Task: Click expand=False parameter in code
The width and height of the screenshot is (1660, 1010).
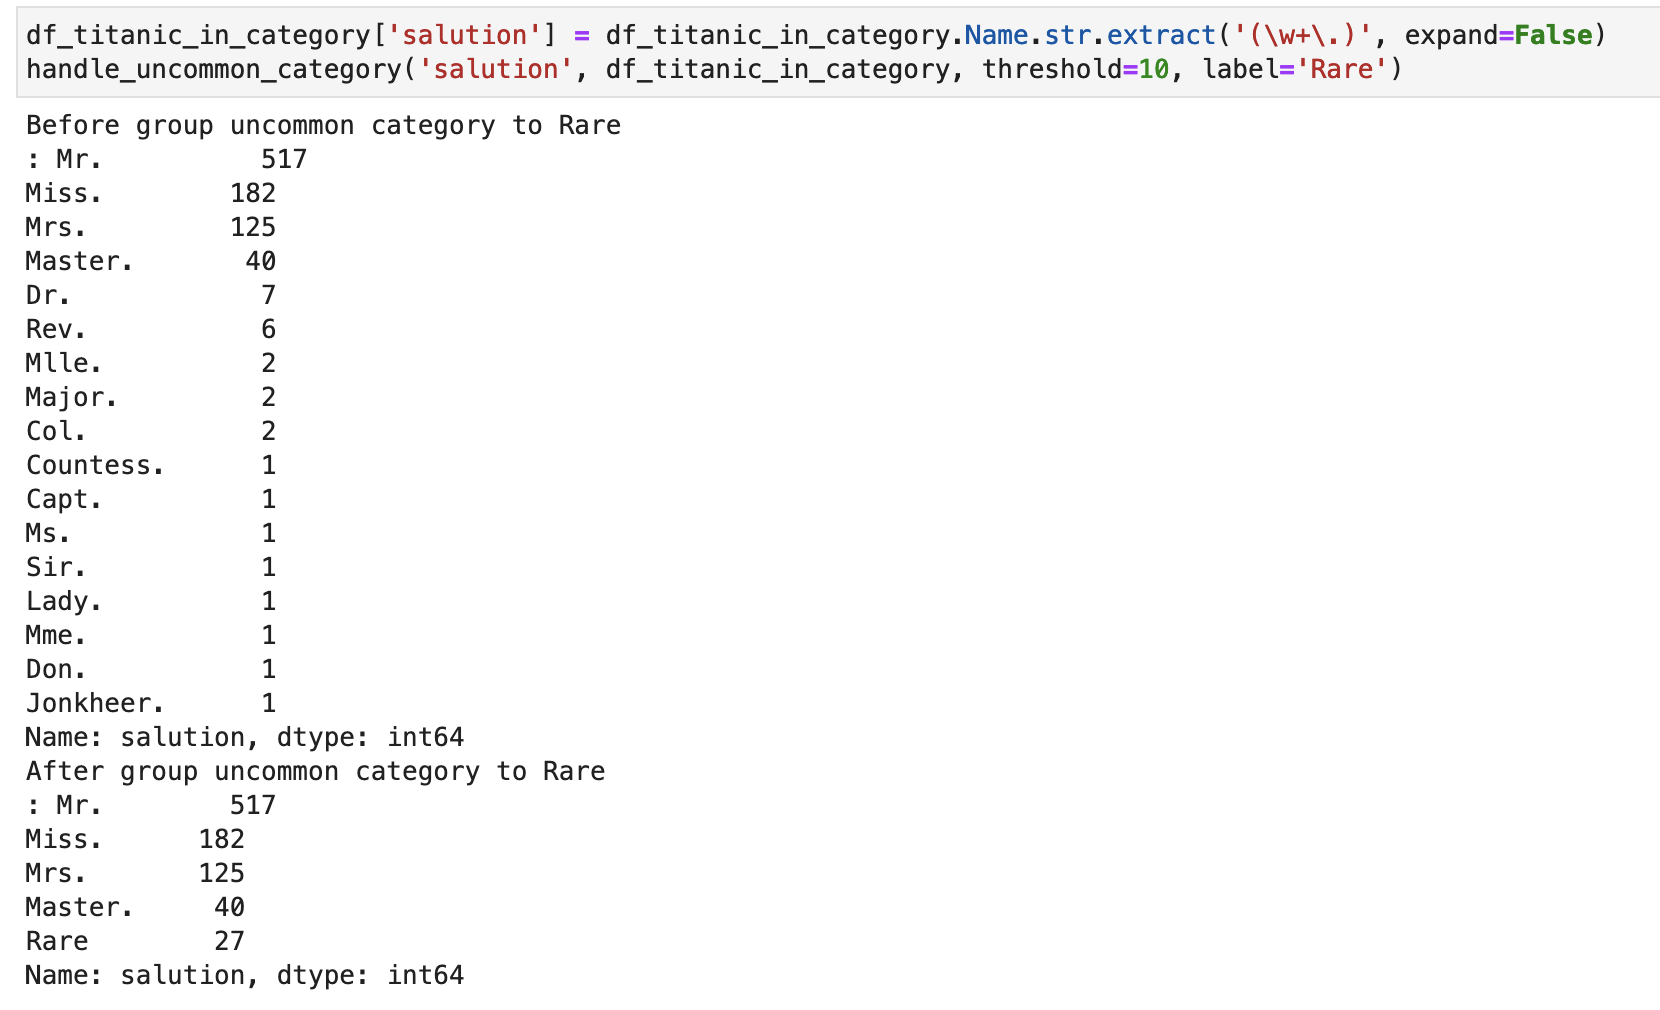Action: click(x=1498, y=35)
